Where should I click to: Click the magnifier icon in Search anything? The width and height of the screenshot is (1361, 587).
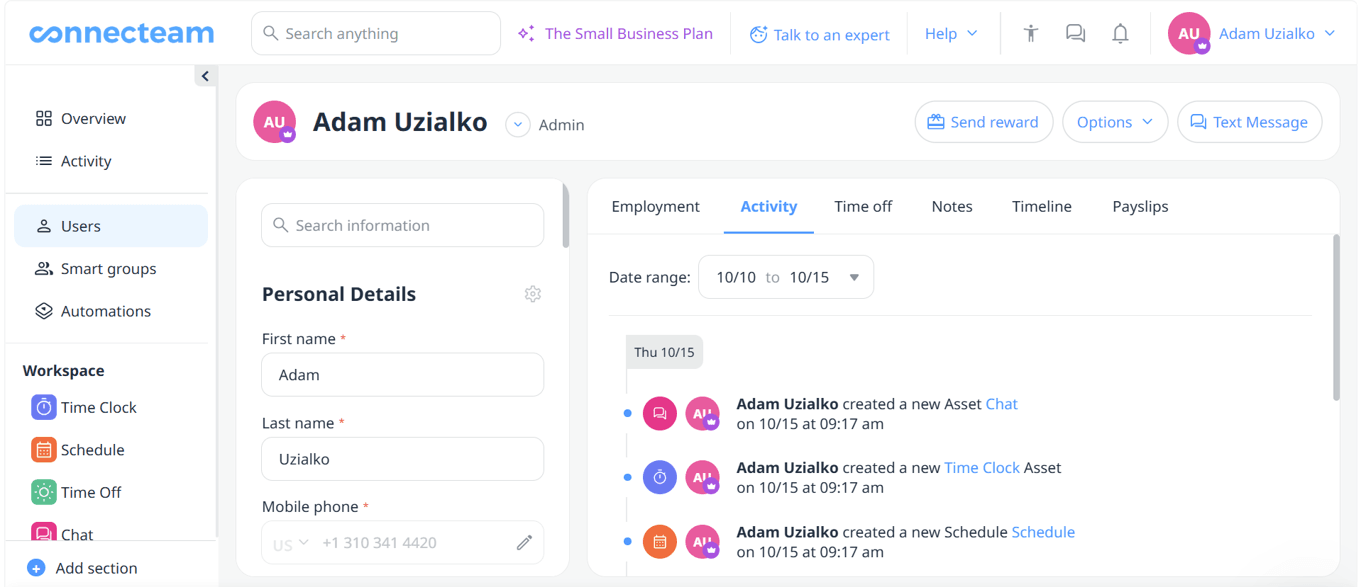[270, 33]
